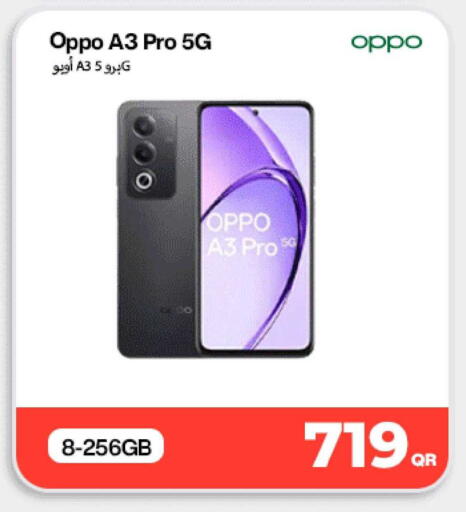Click the purple swirl on the wallpaper
This screenshot has width=466, height=512.
click(x=277, y=200)
